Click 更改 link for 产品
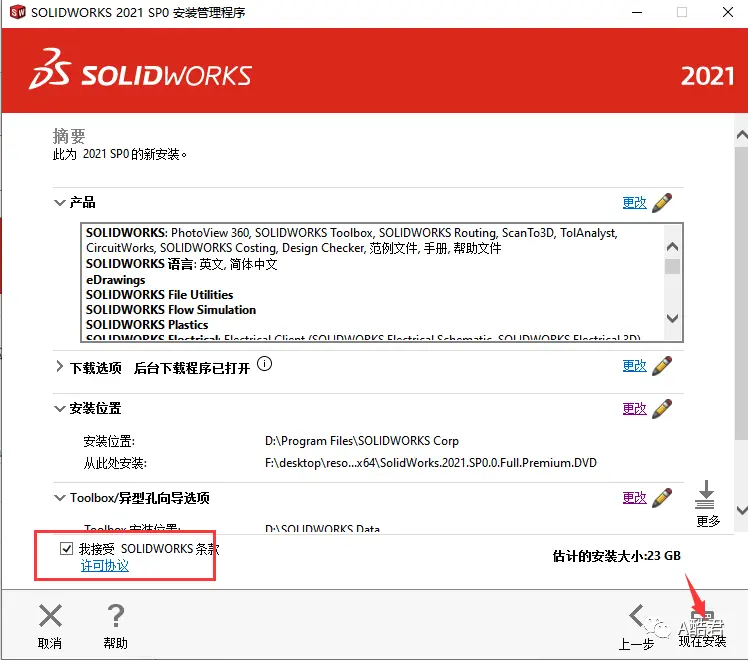 point(634,203)
